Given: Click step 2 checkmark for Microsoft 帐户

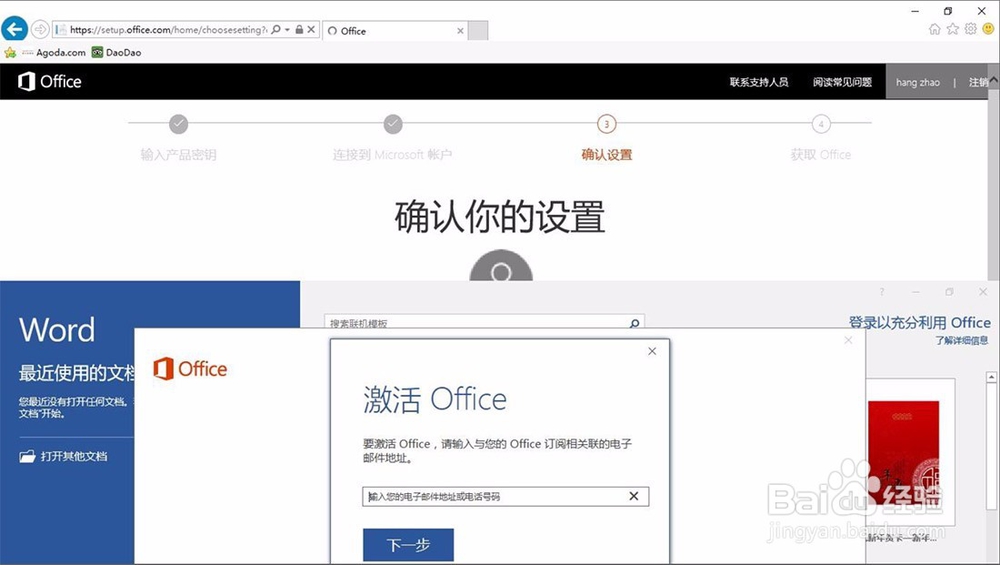Looking at the screenshot, I should (x=393, y=124).
